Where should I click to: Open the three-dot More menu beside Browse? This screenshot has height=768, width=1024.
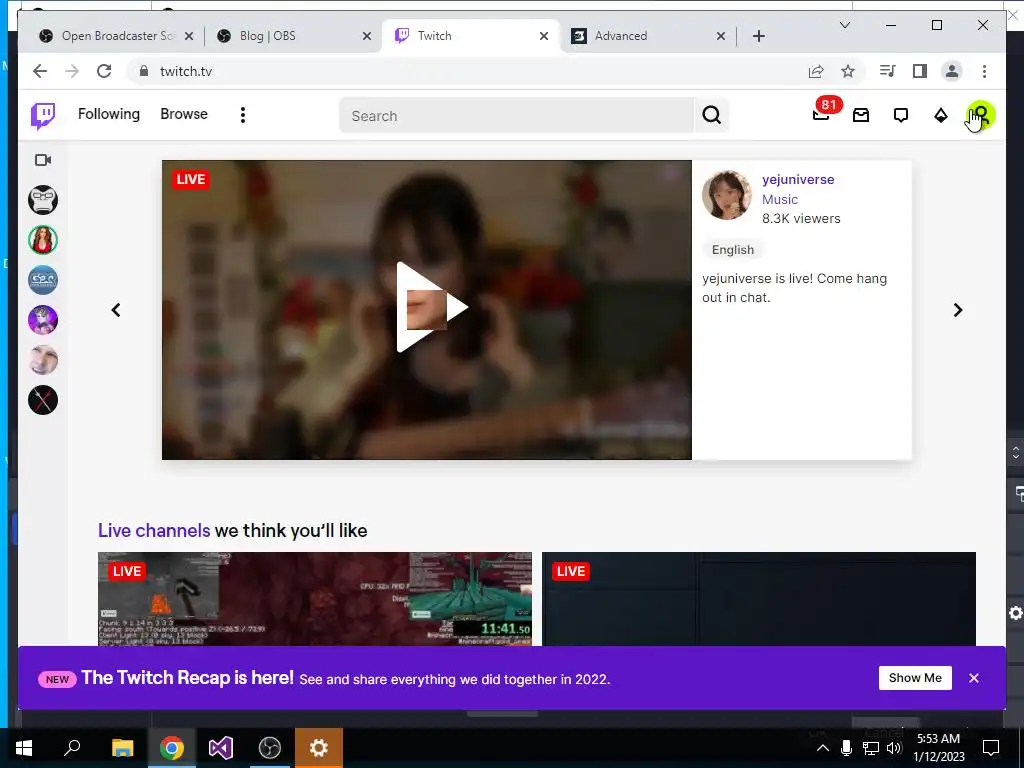tap(243, 115)
